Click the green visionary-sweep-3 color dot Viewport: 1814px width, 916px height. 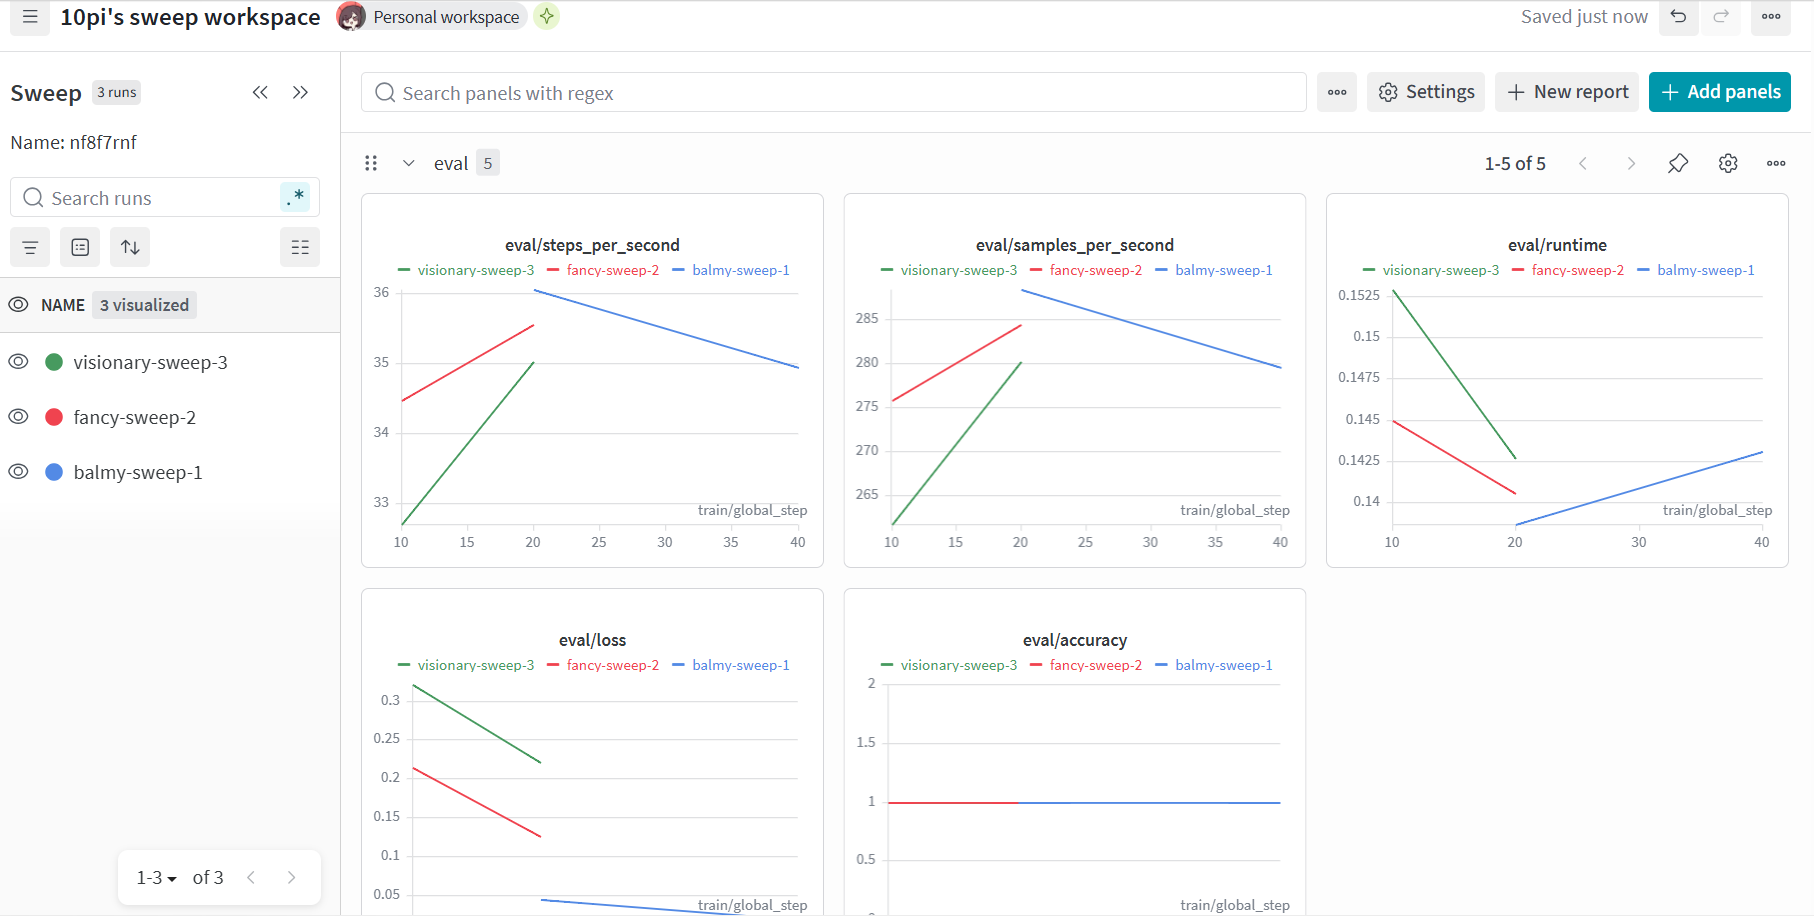55,362
